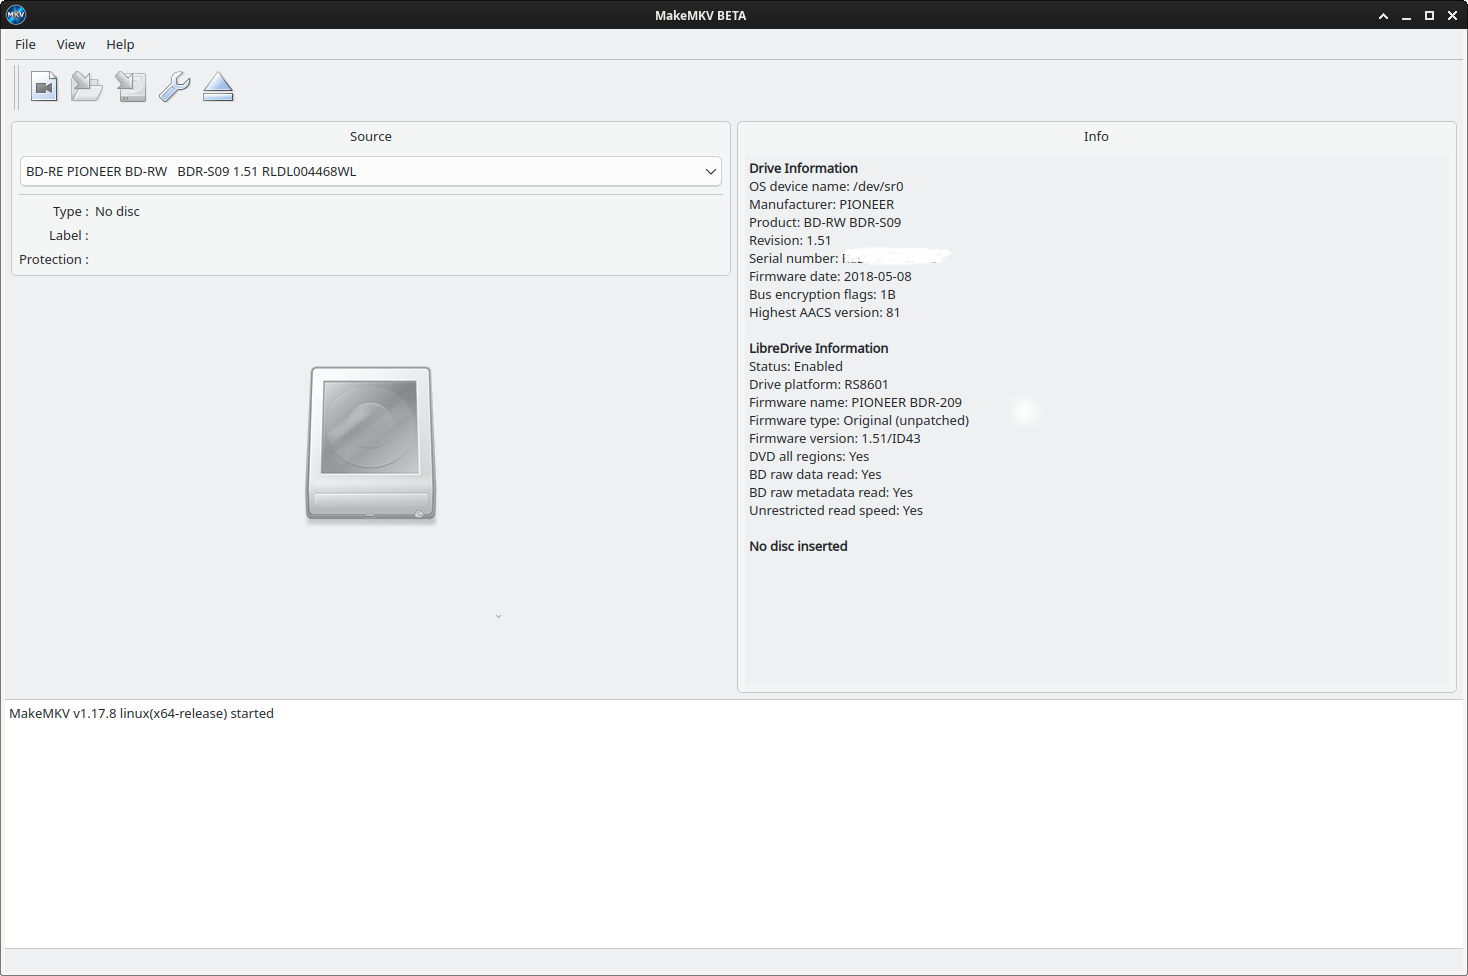The width and height of the screenshot is (1468, 976).
Task: Select the open video files icon
Action: pyautogui.click(x=44, y=87)
